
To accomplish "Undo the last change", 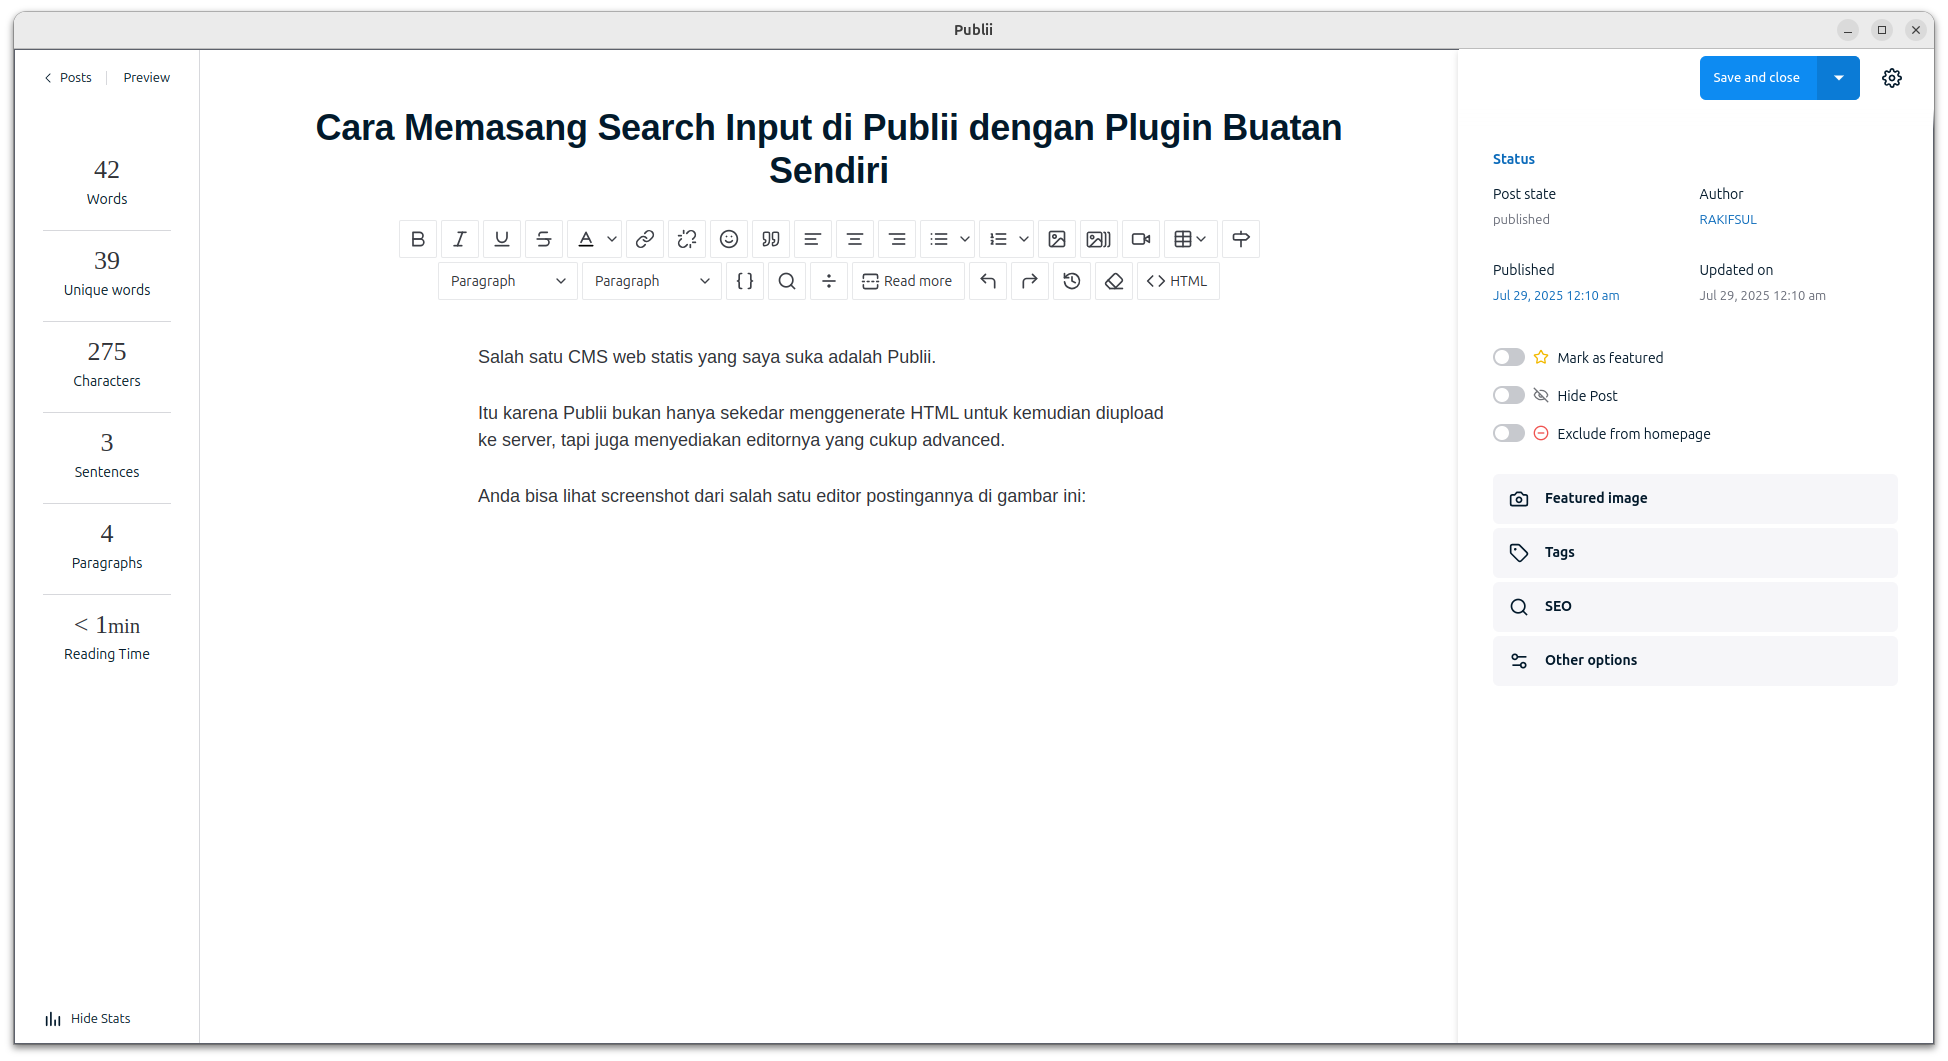I will coord(988,281).
